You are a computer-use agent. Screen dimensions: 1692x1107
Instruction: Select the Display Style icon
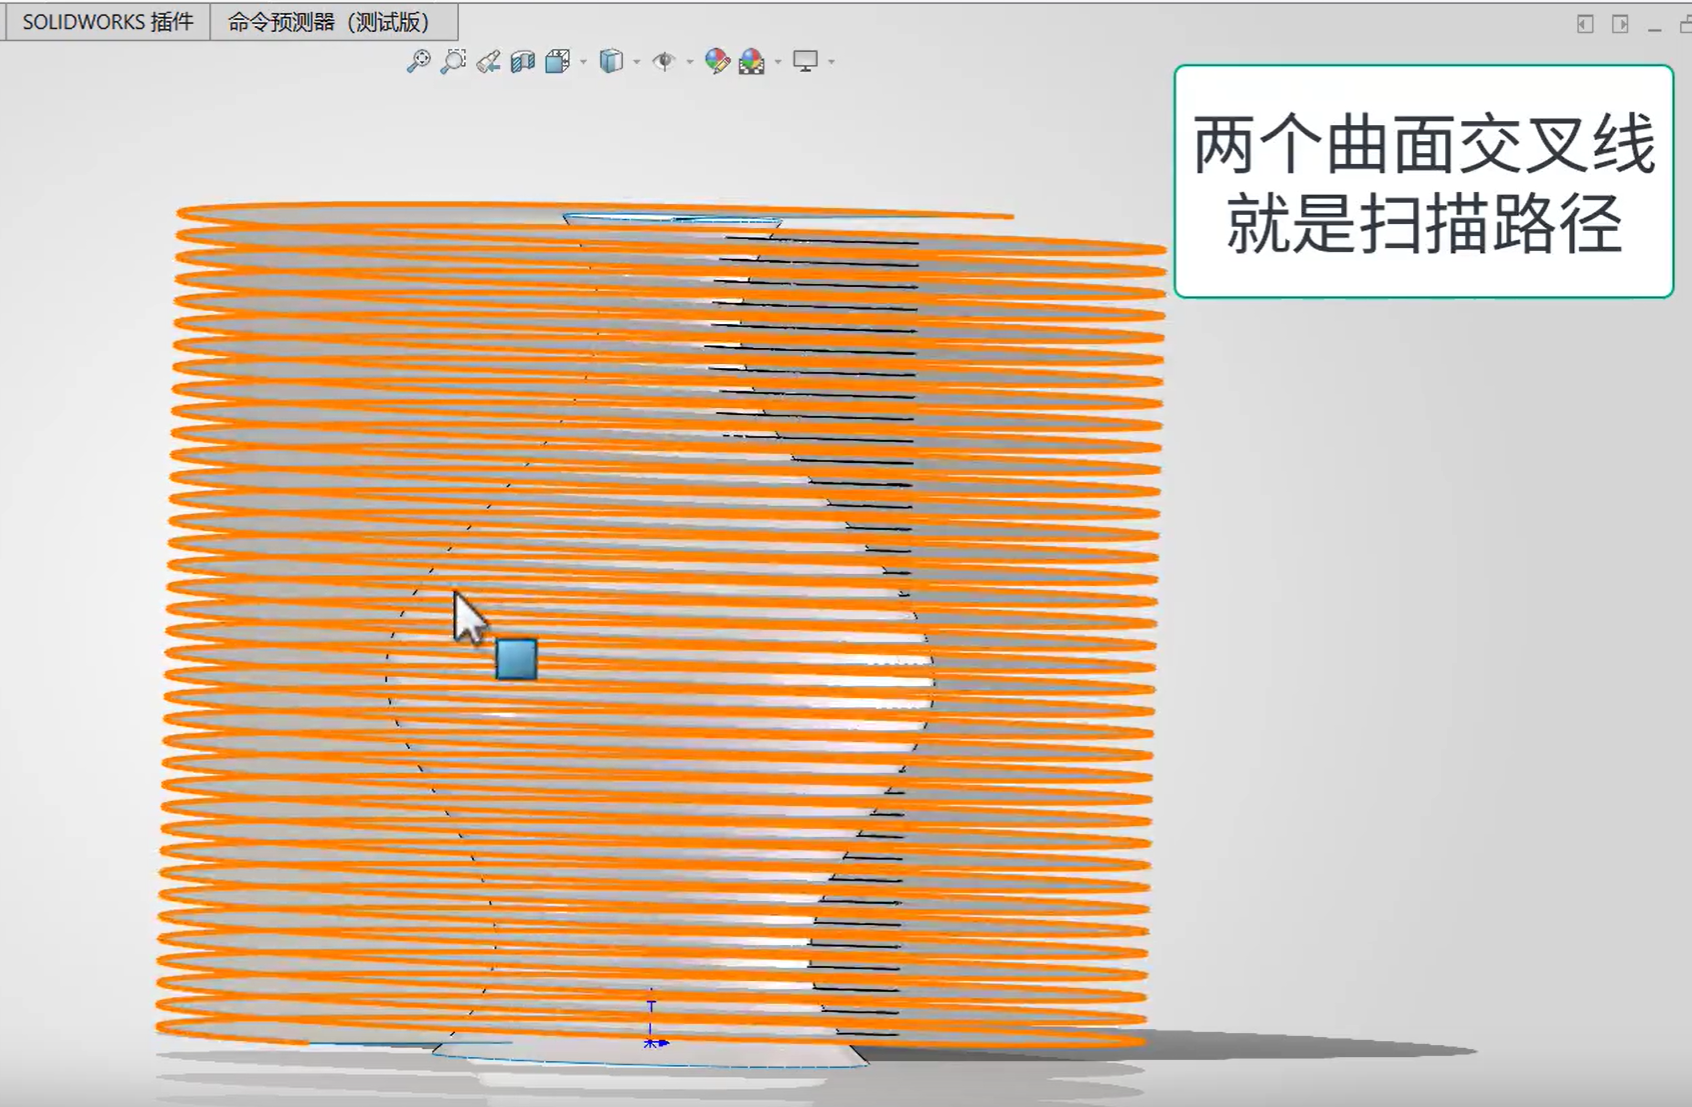pos(610,62)
